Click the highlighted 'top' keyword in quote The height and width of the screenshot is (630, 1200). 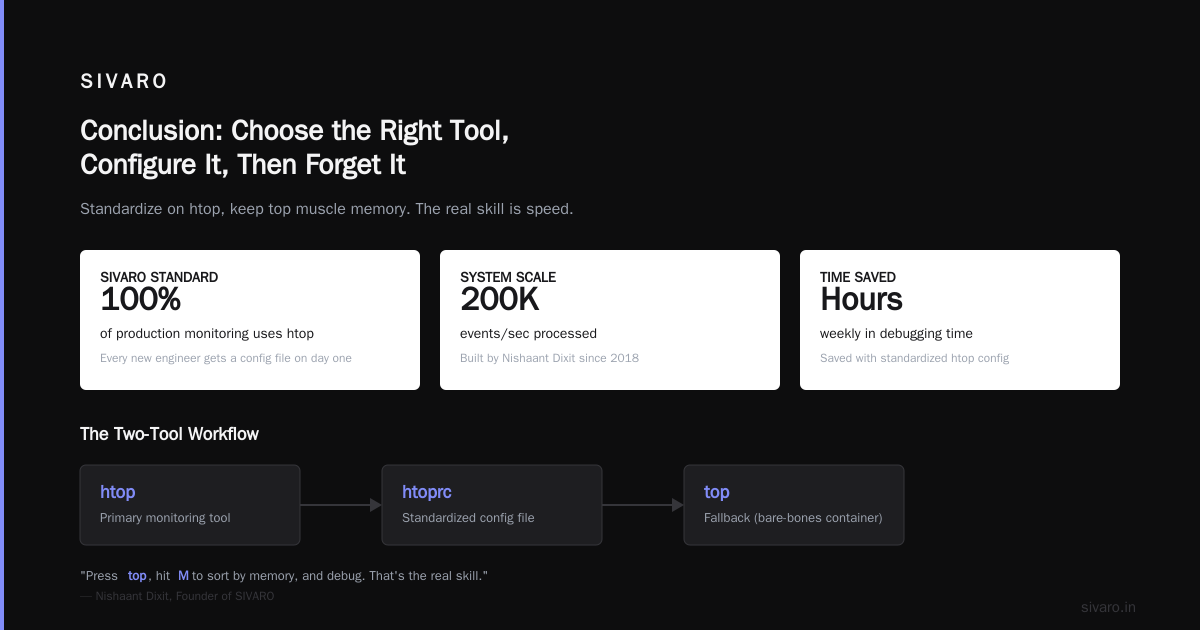tap(137, 576)
